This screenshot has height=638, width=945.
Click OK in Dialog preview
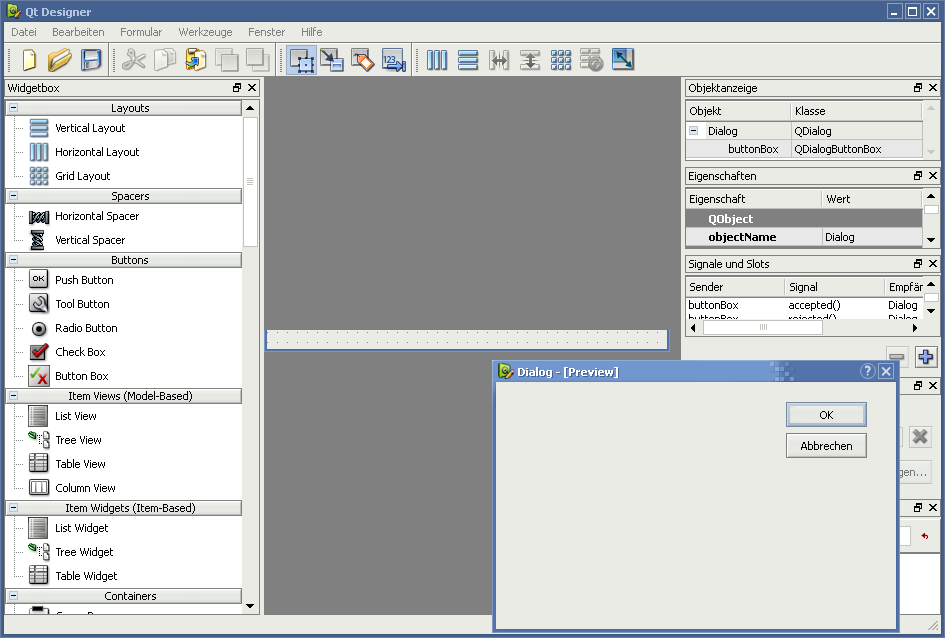(x=826, y=414)
